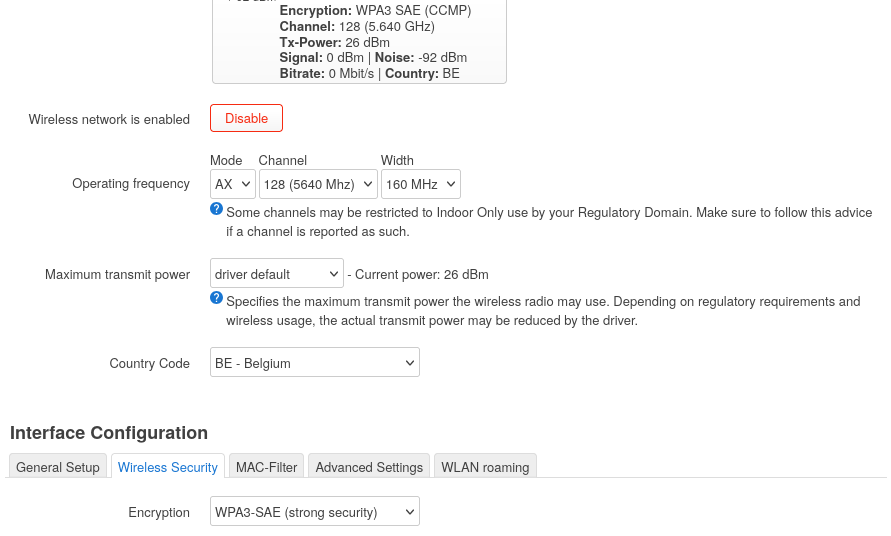Click the 'Encryption: WPA3 SAE (CCMP)' status line
This screenshot has height=536, width=891.
(x=375, y=11)
